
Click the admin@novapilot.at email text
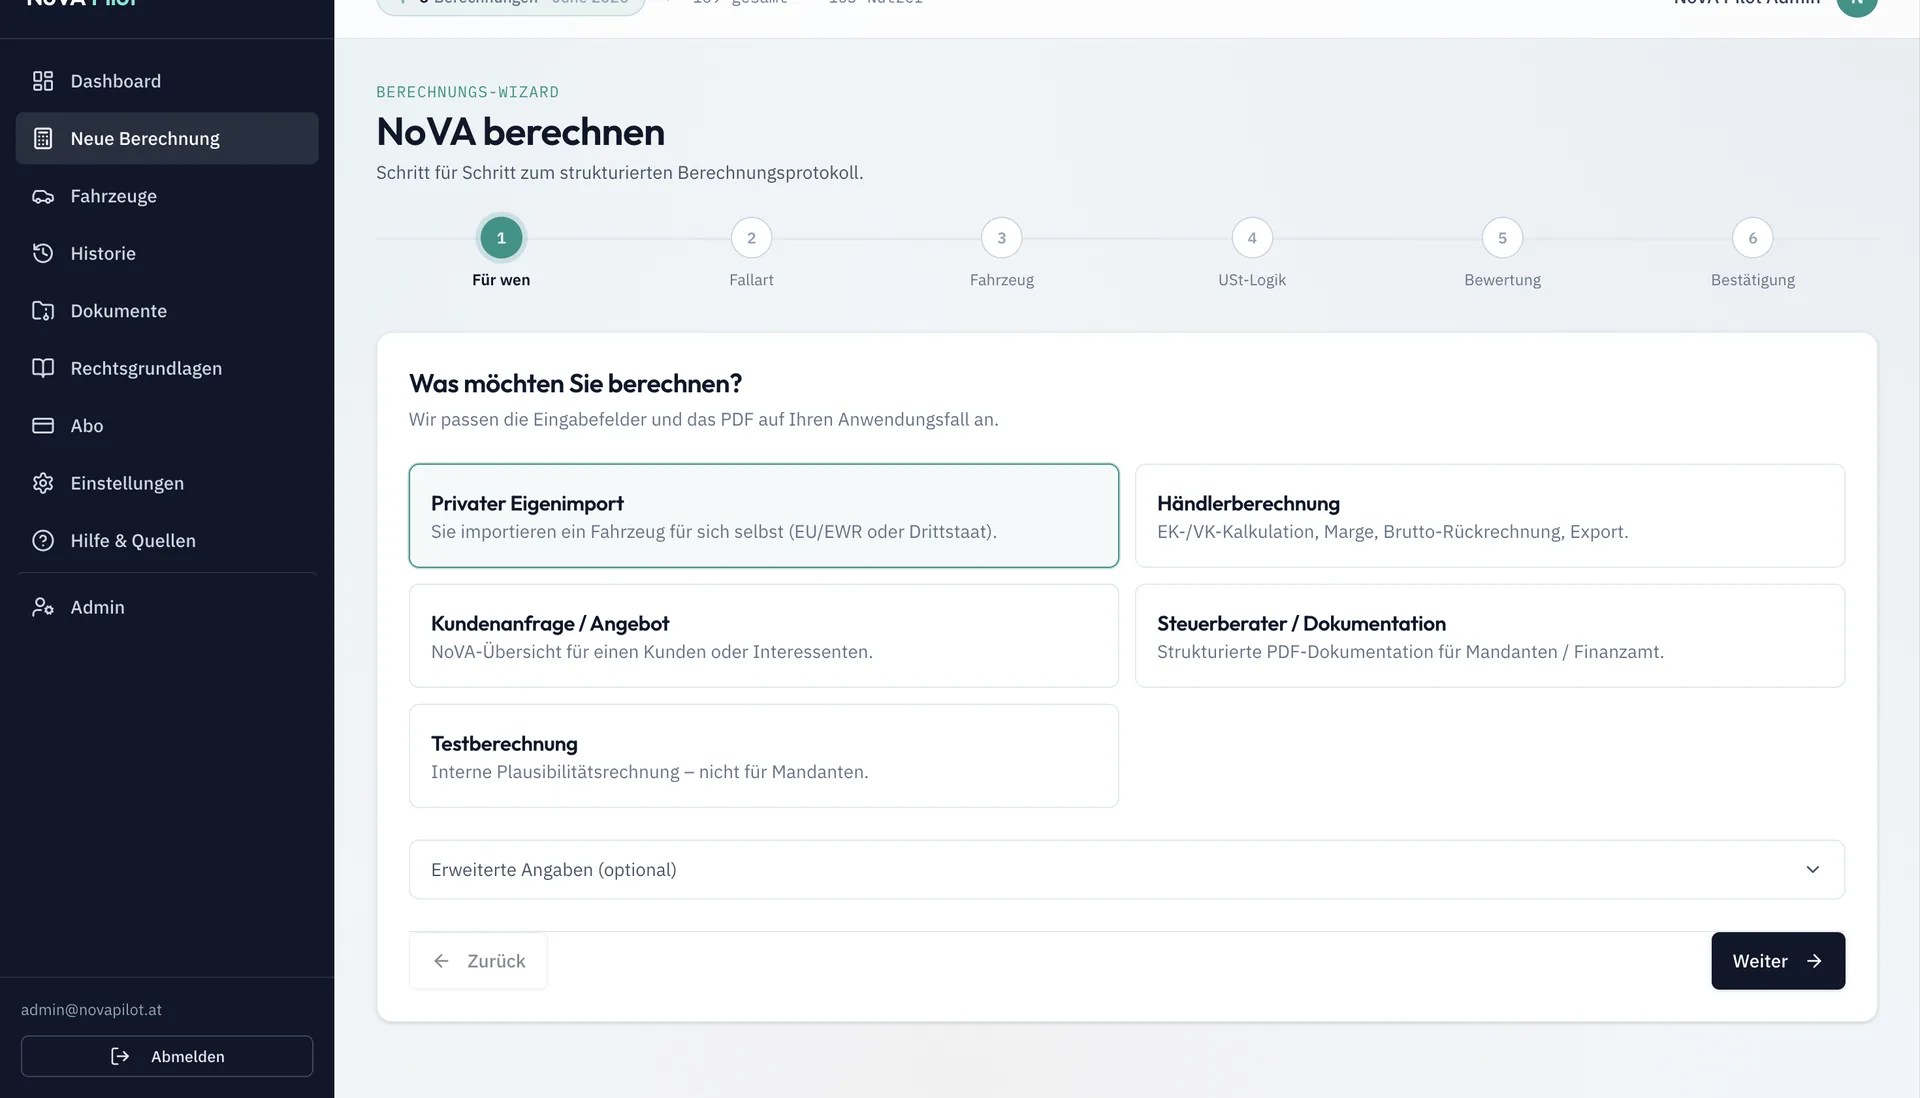click(91, 1010)
